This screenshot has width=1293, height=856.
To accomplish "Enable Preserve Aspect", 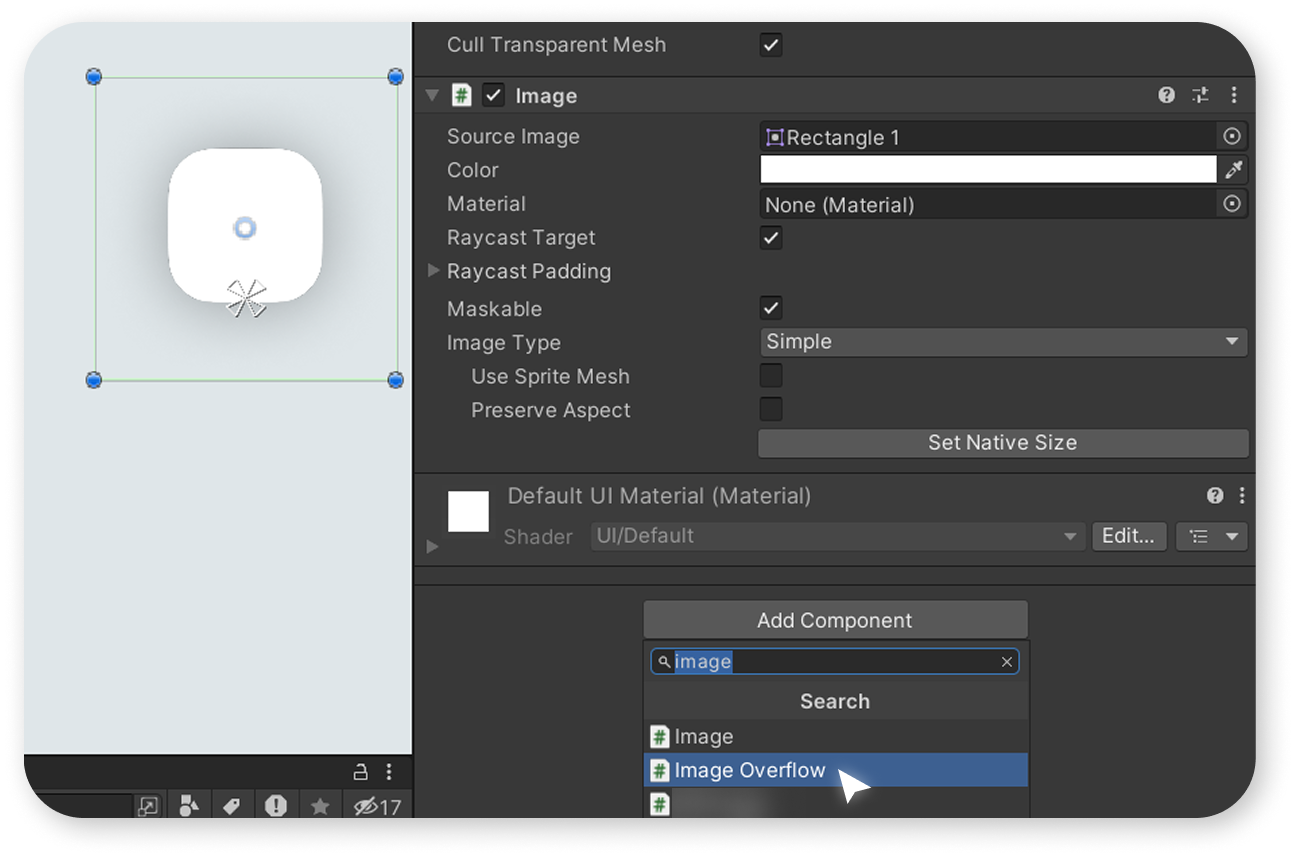I will coord(771,409).
